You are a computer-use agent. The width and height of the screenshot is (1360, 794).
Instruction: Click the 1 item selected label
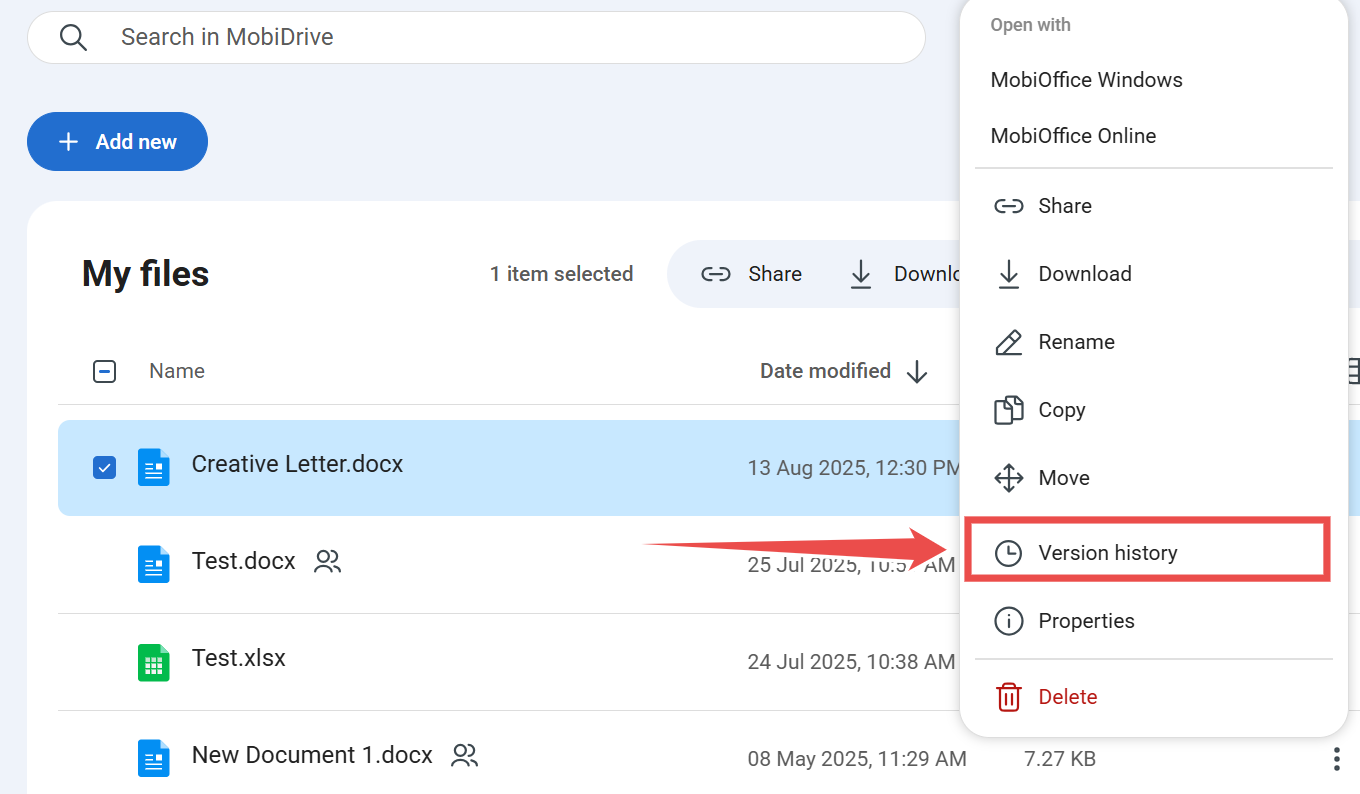point(561,274)
